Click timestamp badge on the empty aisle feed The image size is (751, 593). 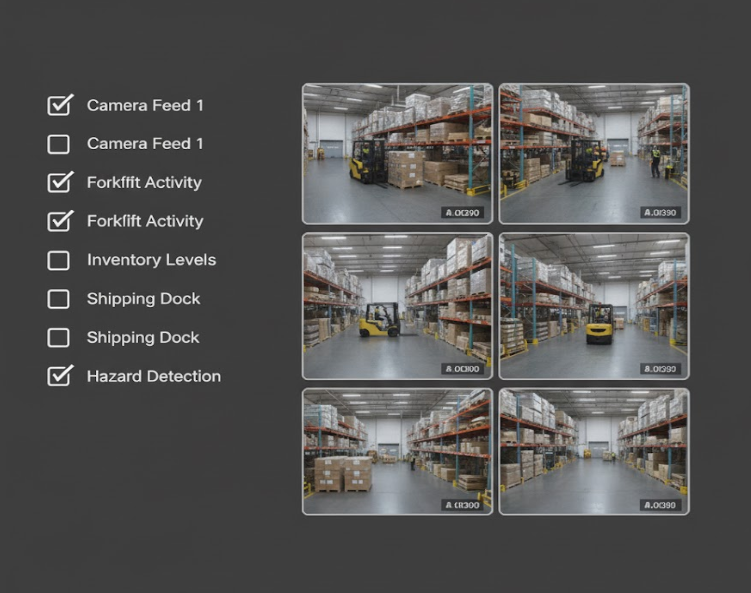tap(660, 505)
